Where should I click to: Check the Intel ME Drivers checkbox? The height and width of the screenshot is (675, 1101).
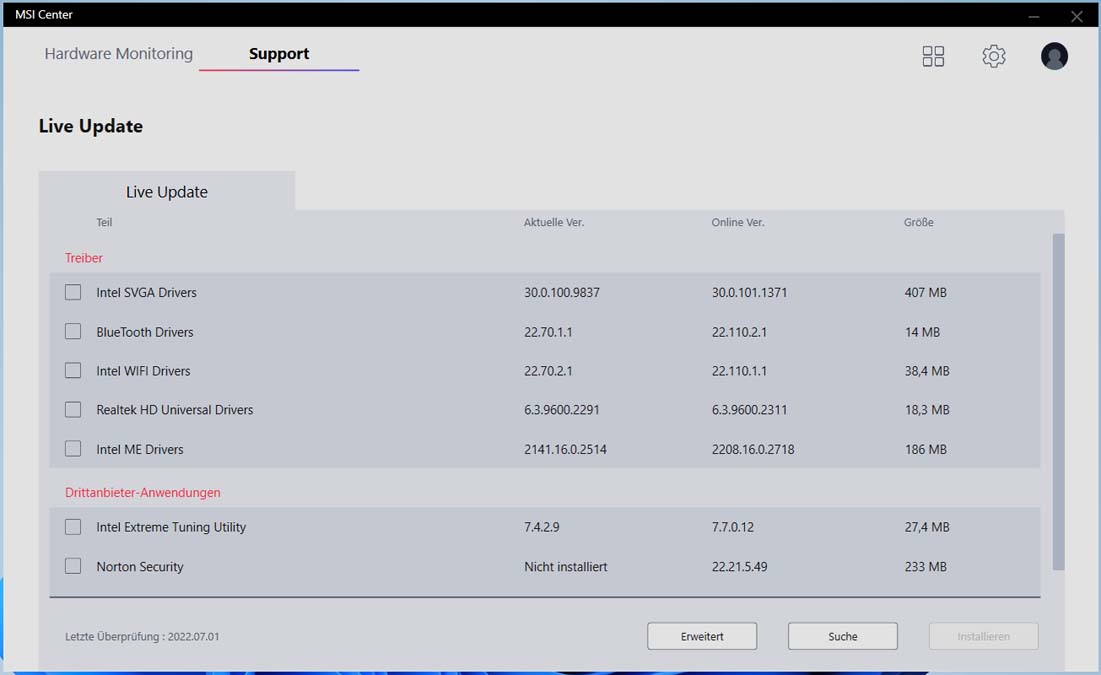click(73, 449)
